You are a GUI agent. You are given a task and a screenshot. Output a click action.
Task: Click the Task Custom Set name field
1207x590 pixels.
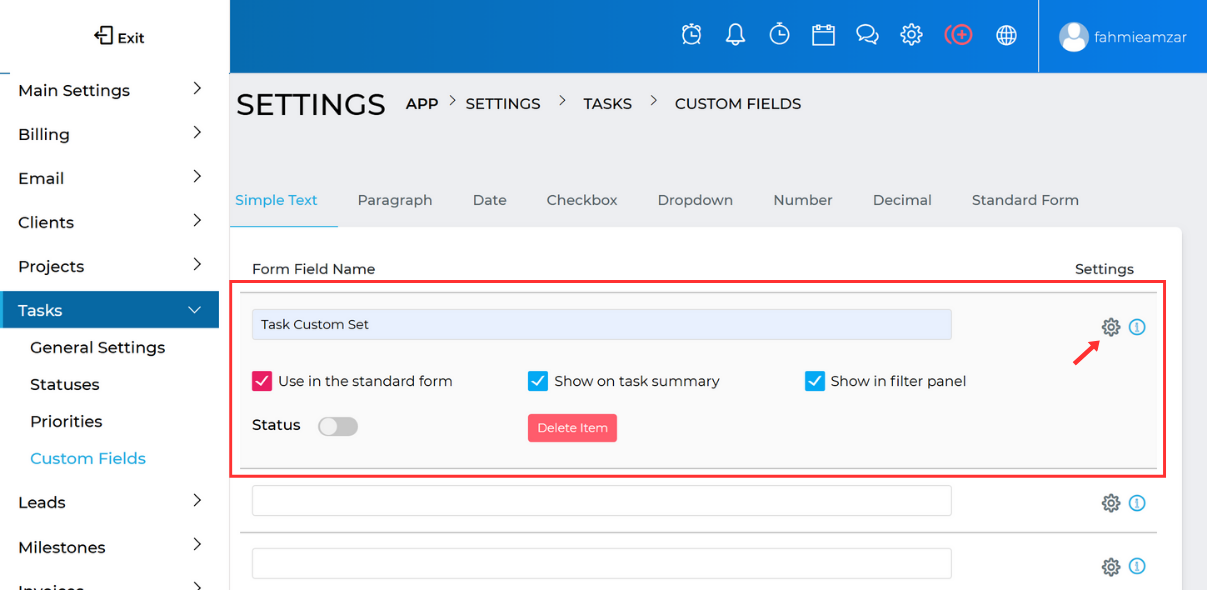pyautogui.click(x=602, y=324)
